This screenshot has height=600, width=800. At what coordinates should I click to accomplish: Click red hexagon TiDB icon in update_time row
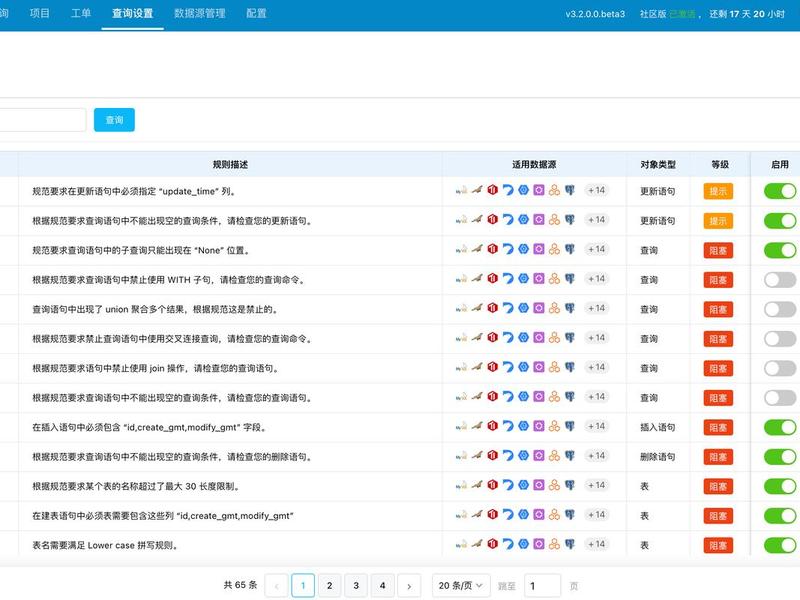(x=492, y=190)
